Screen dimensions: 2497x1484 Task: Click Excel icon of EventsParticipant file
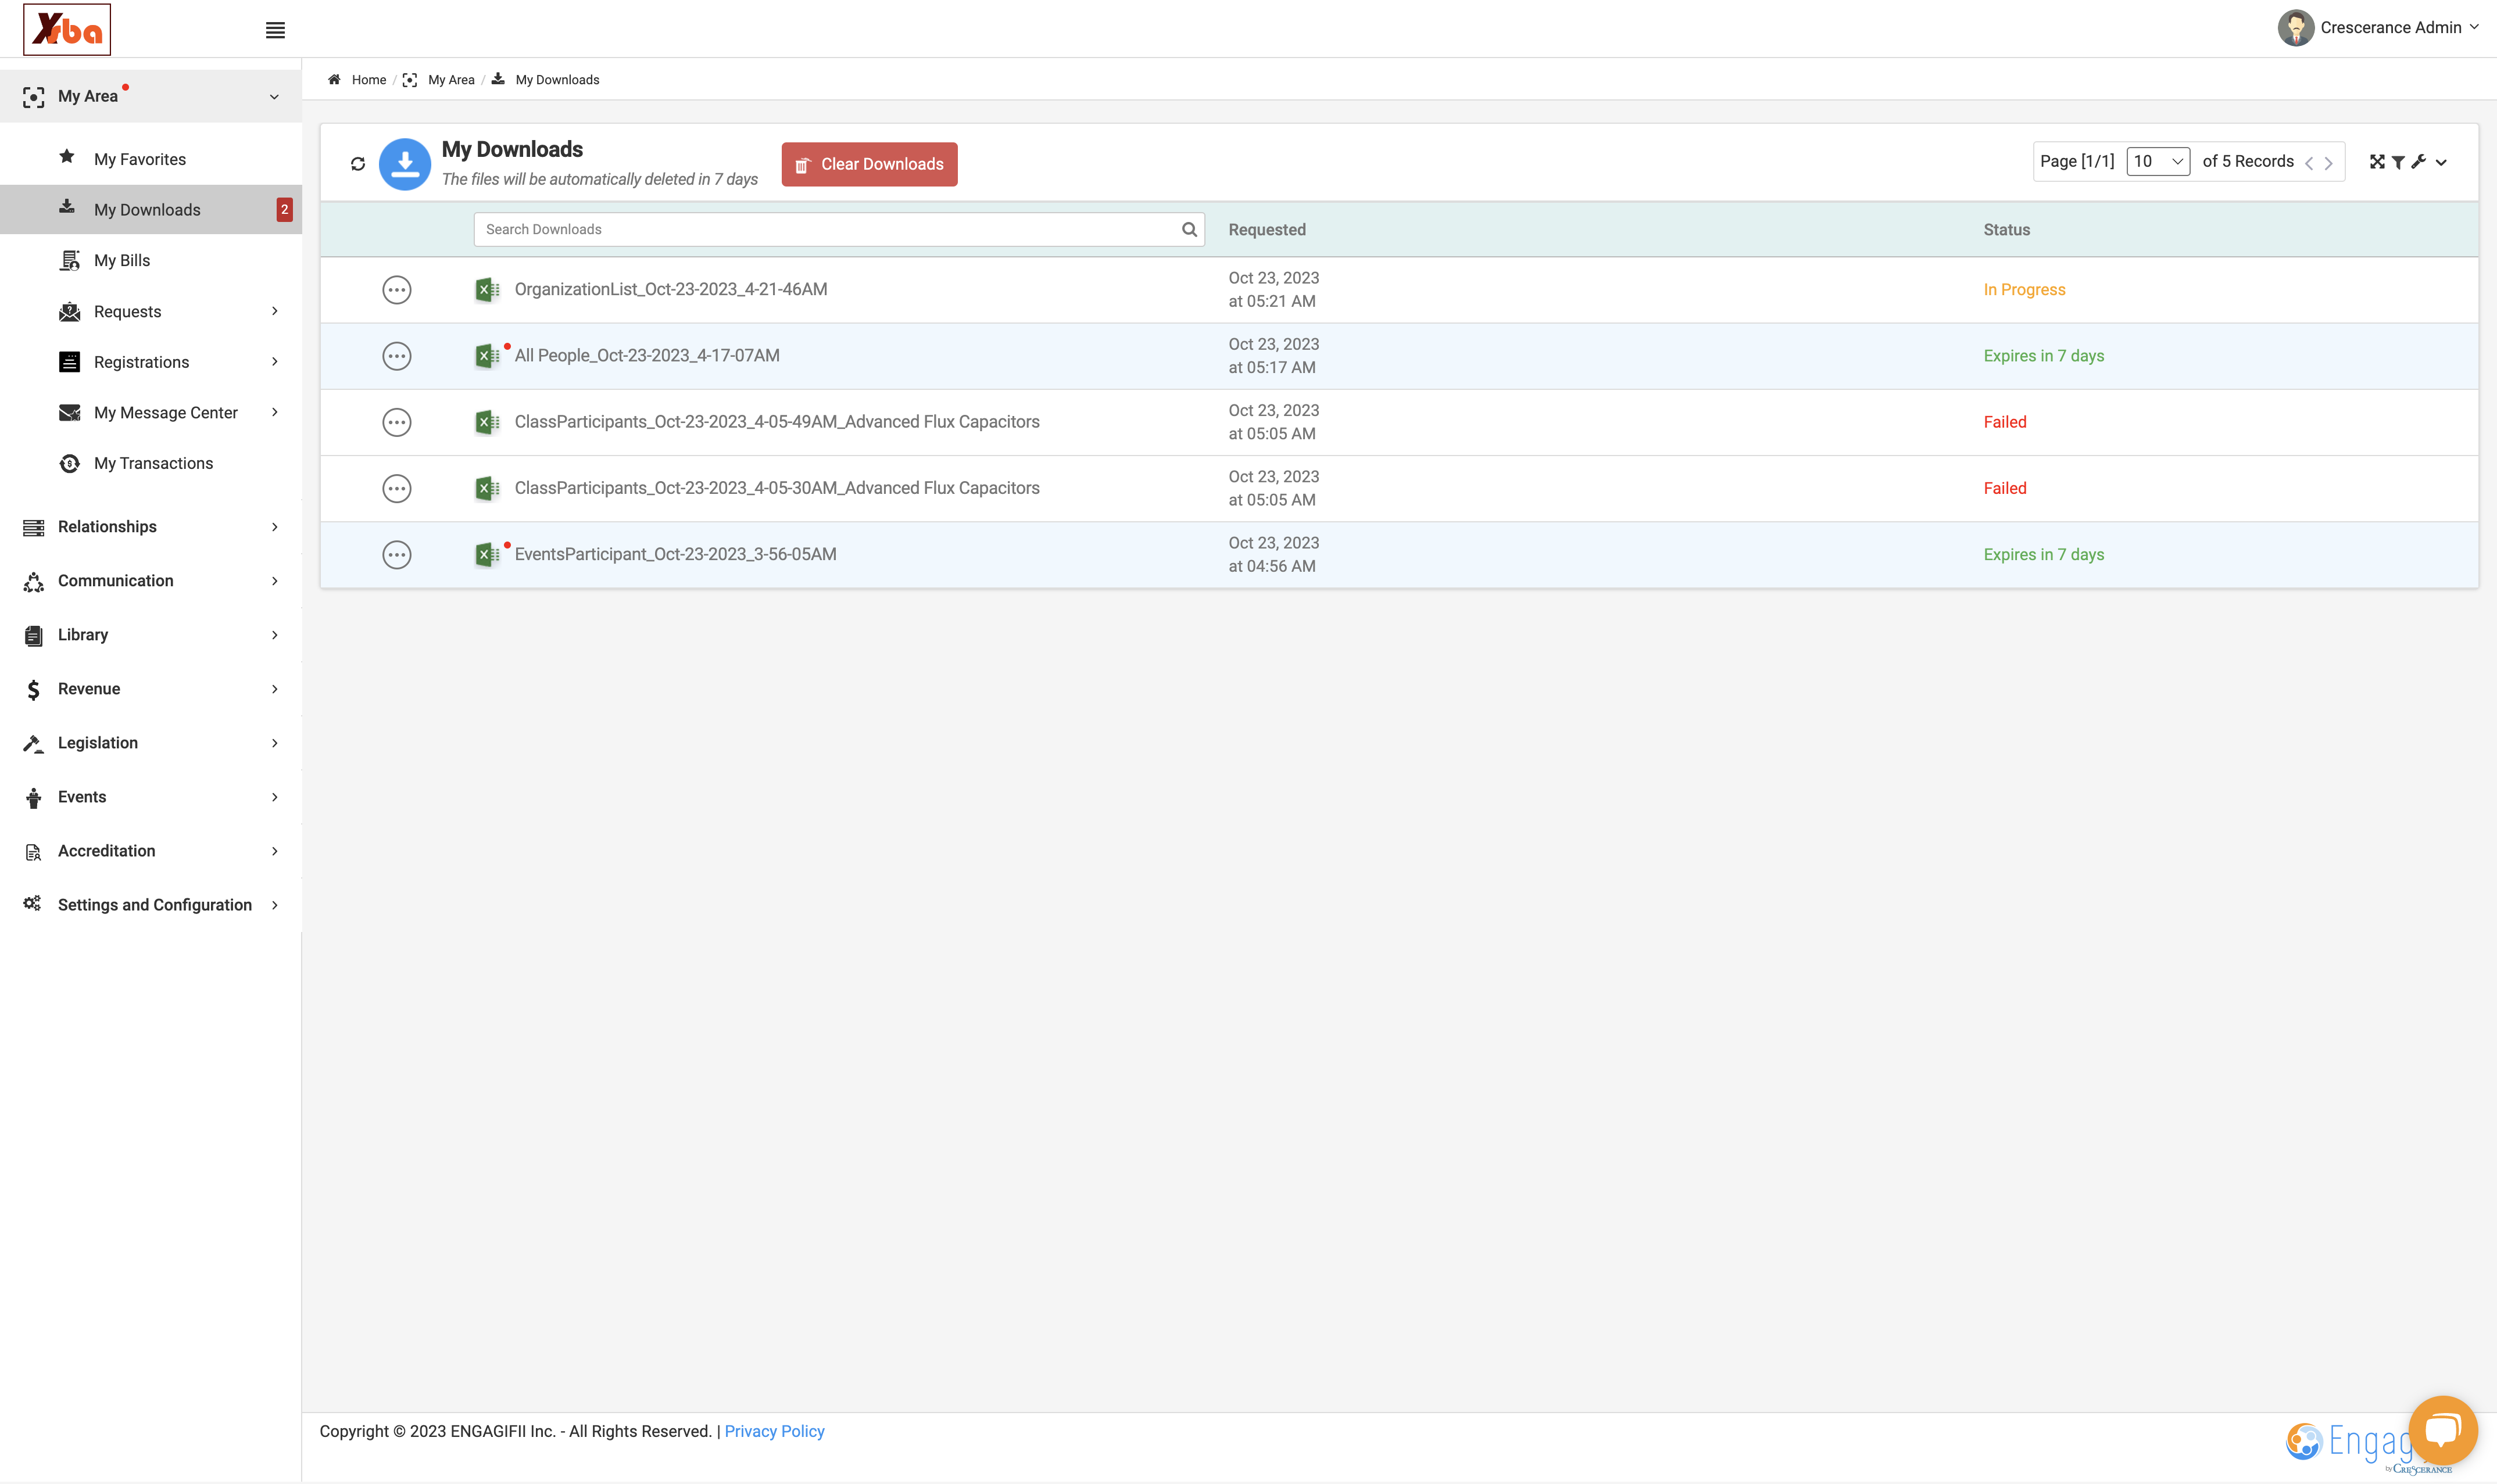click(487, 555)
